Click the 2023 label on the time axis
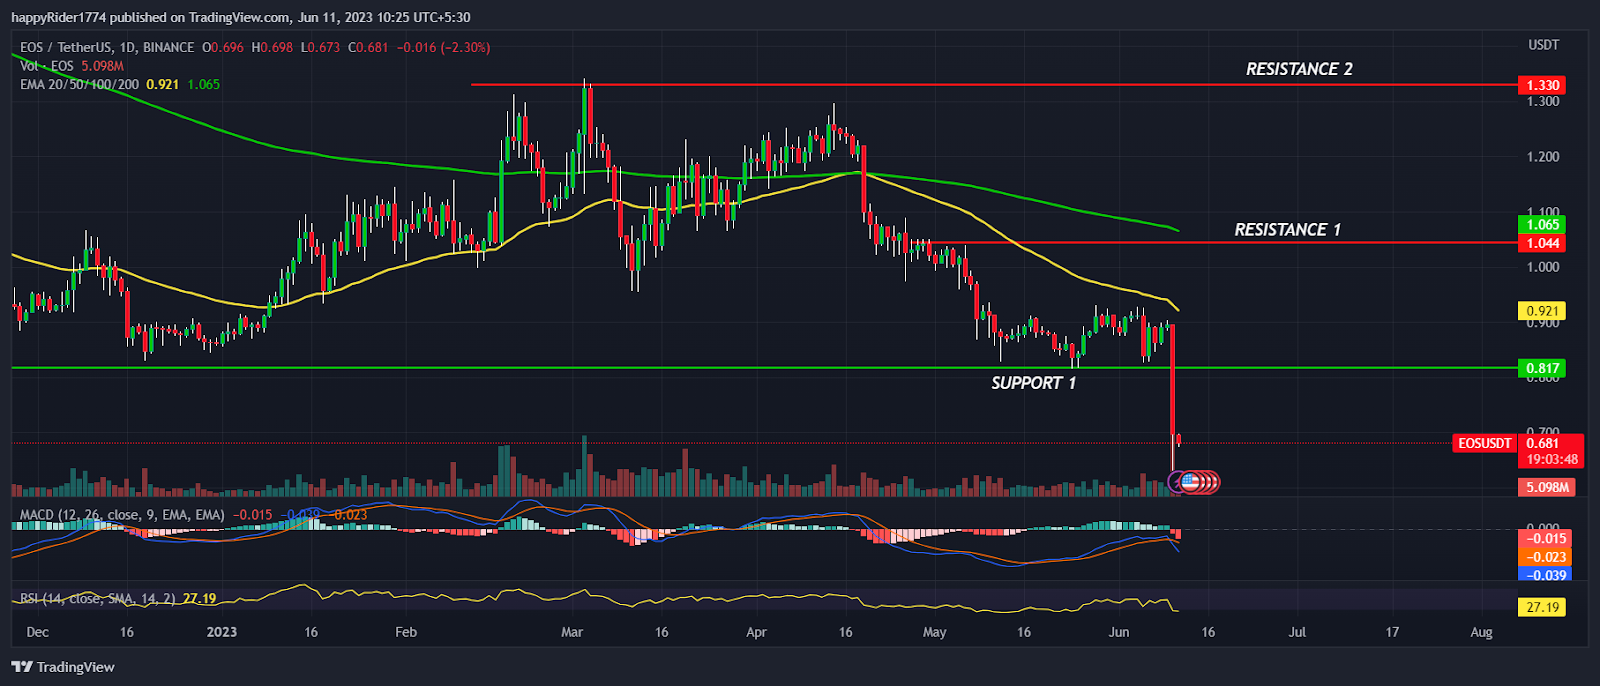Image resolution: width=1600 pixels, height=686 pixels. tap(221, 632)
